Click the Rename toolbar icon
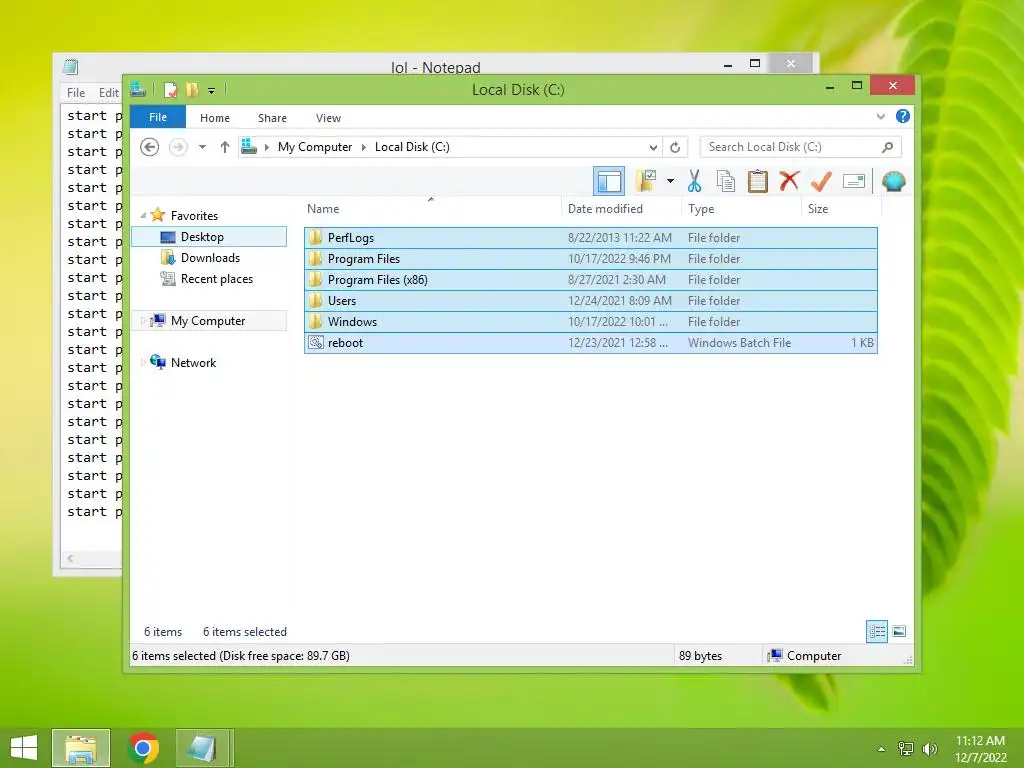This screenshot has width=1024, height=768. [854, 181]
